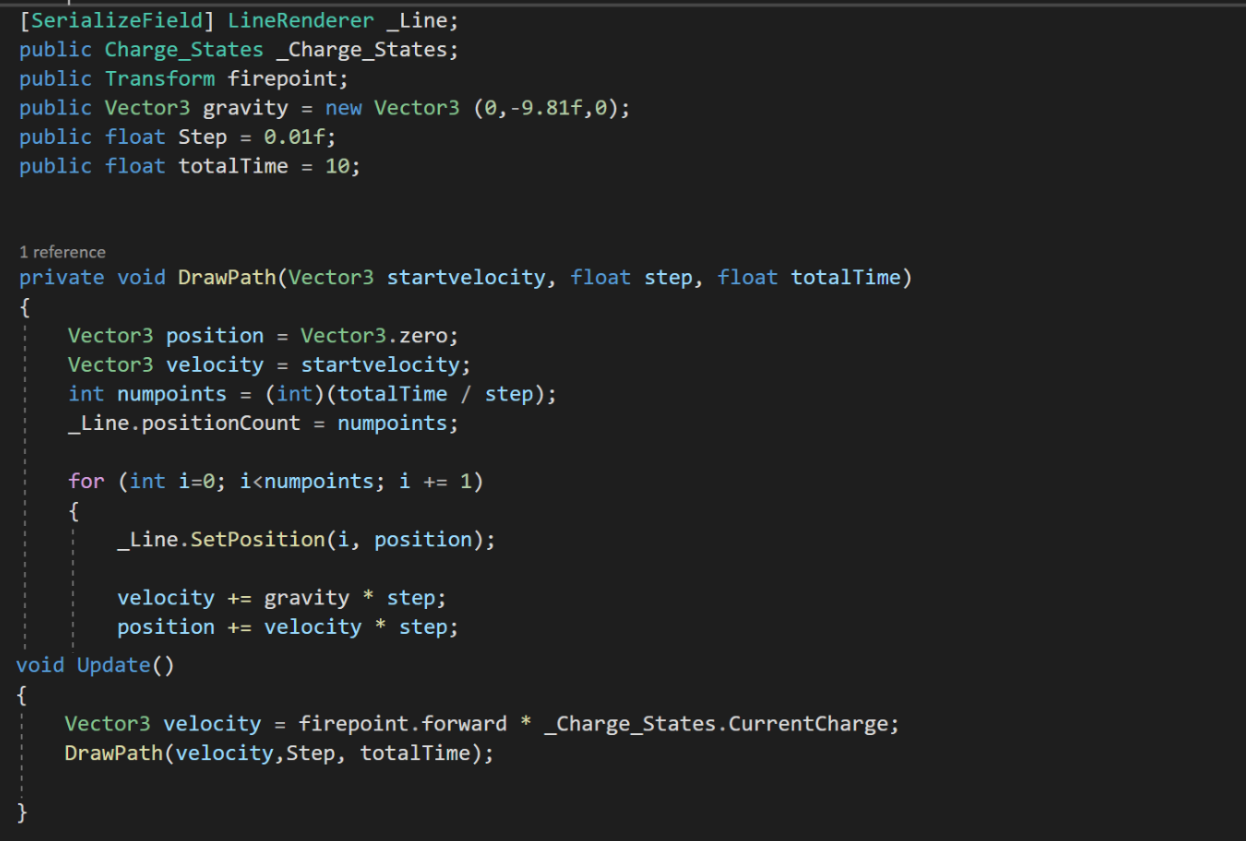Click the 0.01f Step value
Viewport: 1246px width, 841px height.
click(x=295, y=137)
